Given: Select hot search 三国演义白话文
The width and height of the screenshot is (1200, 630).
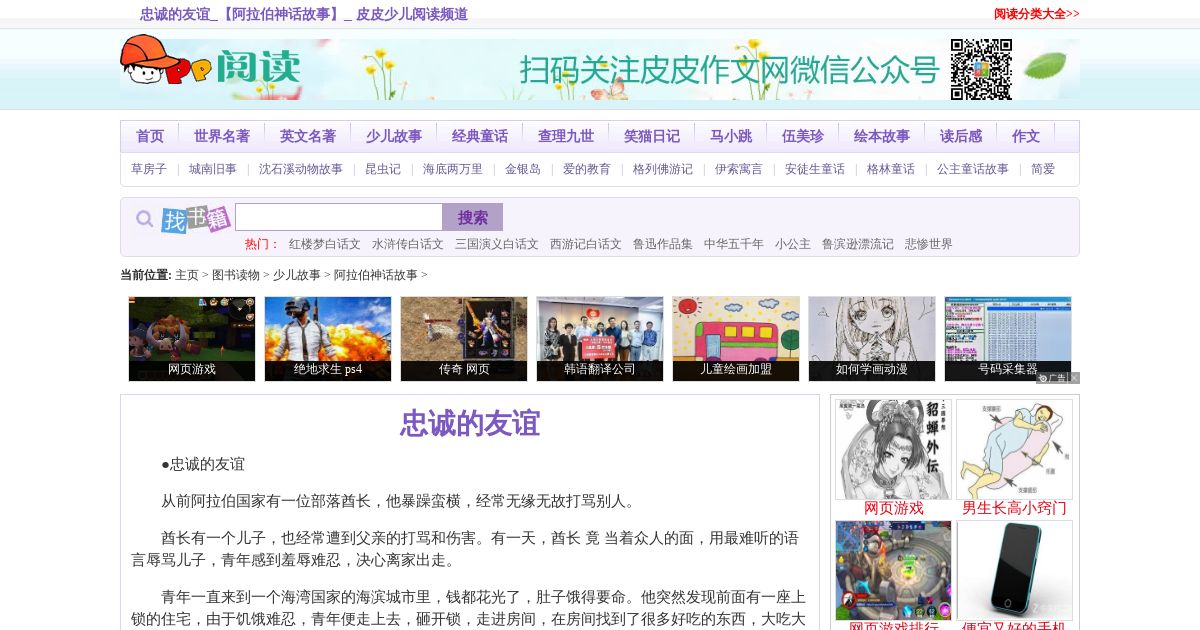Looking at the screenshot, I should (497, 244).
